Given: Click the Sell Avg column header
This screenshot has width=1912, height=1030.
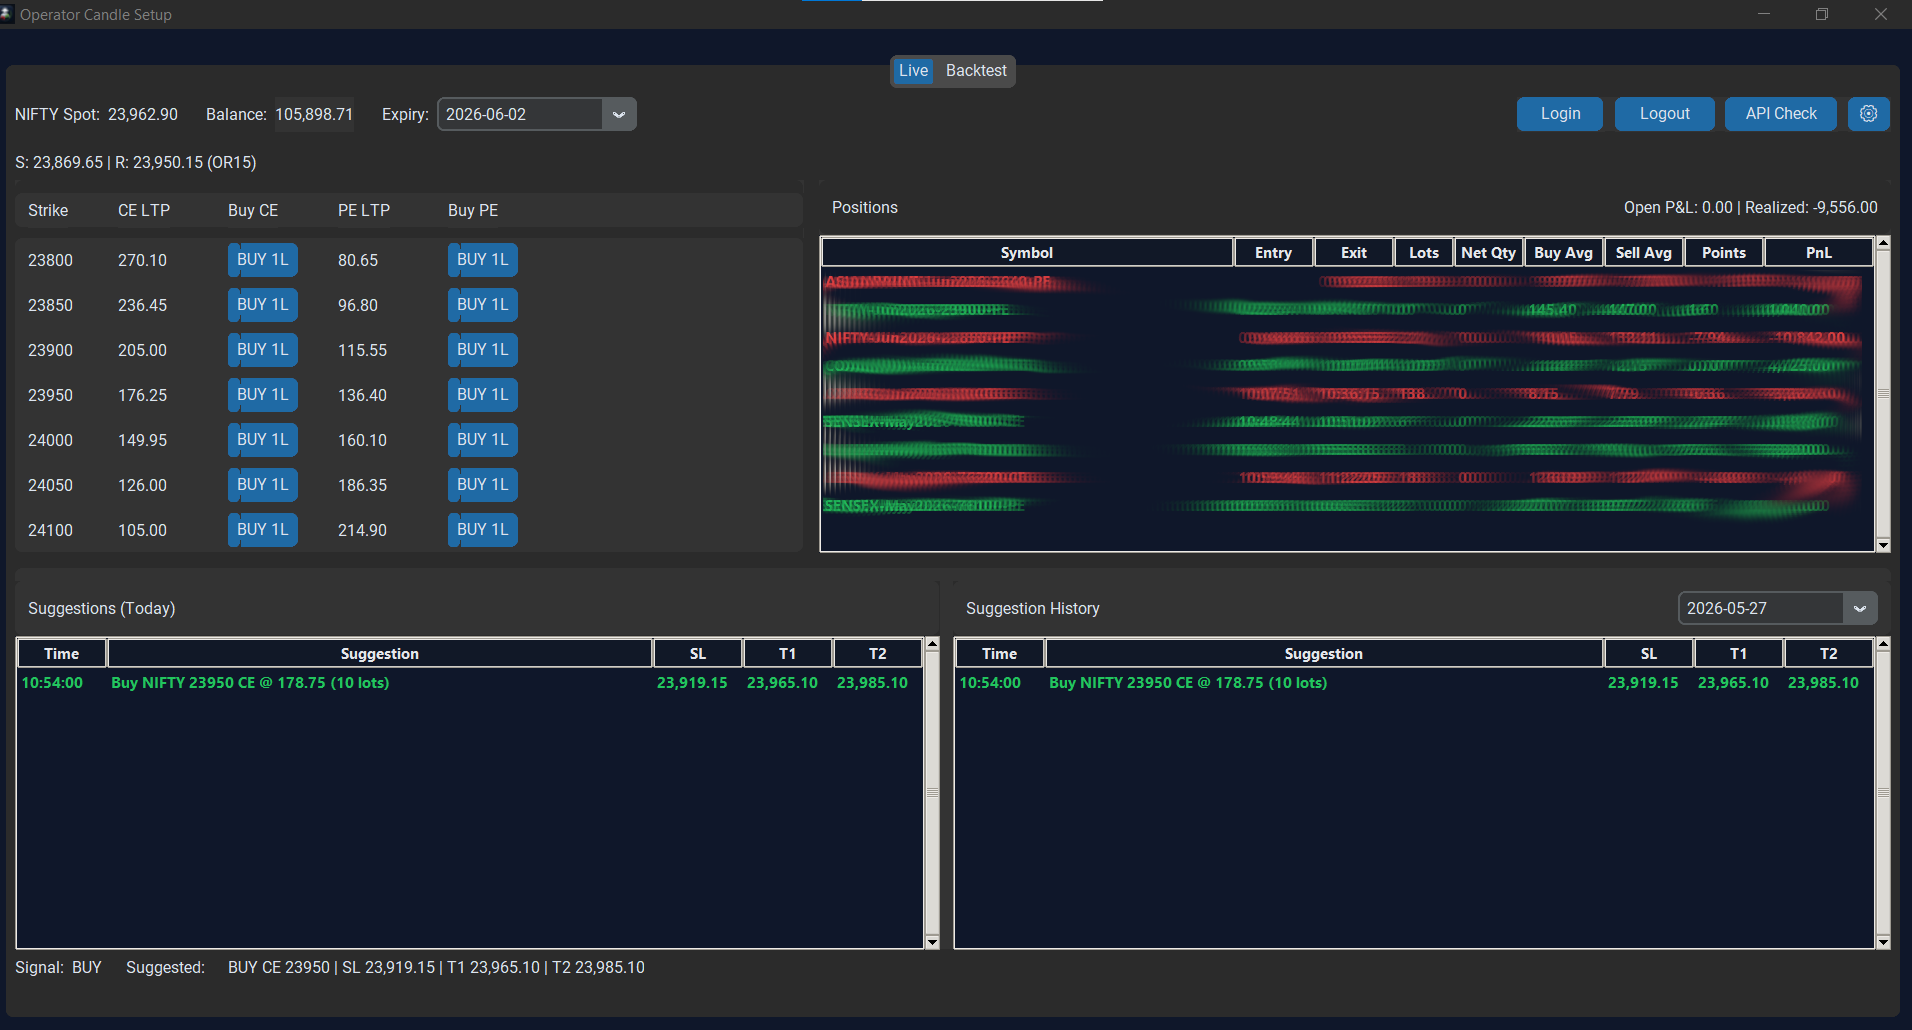Looking at the screenshot, I should (x=1644, y=253).
